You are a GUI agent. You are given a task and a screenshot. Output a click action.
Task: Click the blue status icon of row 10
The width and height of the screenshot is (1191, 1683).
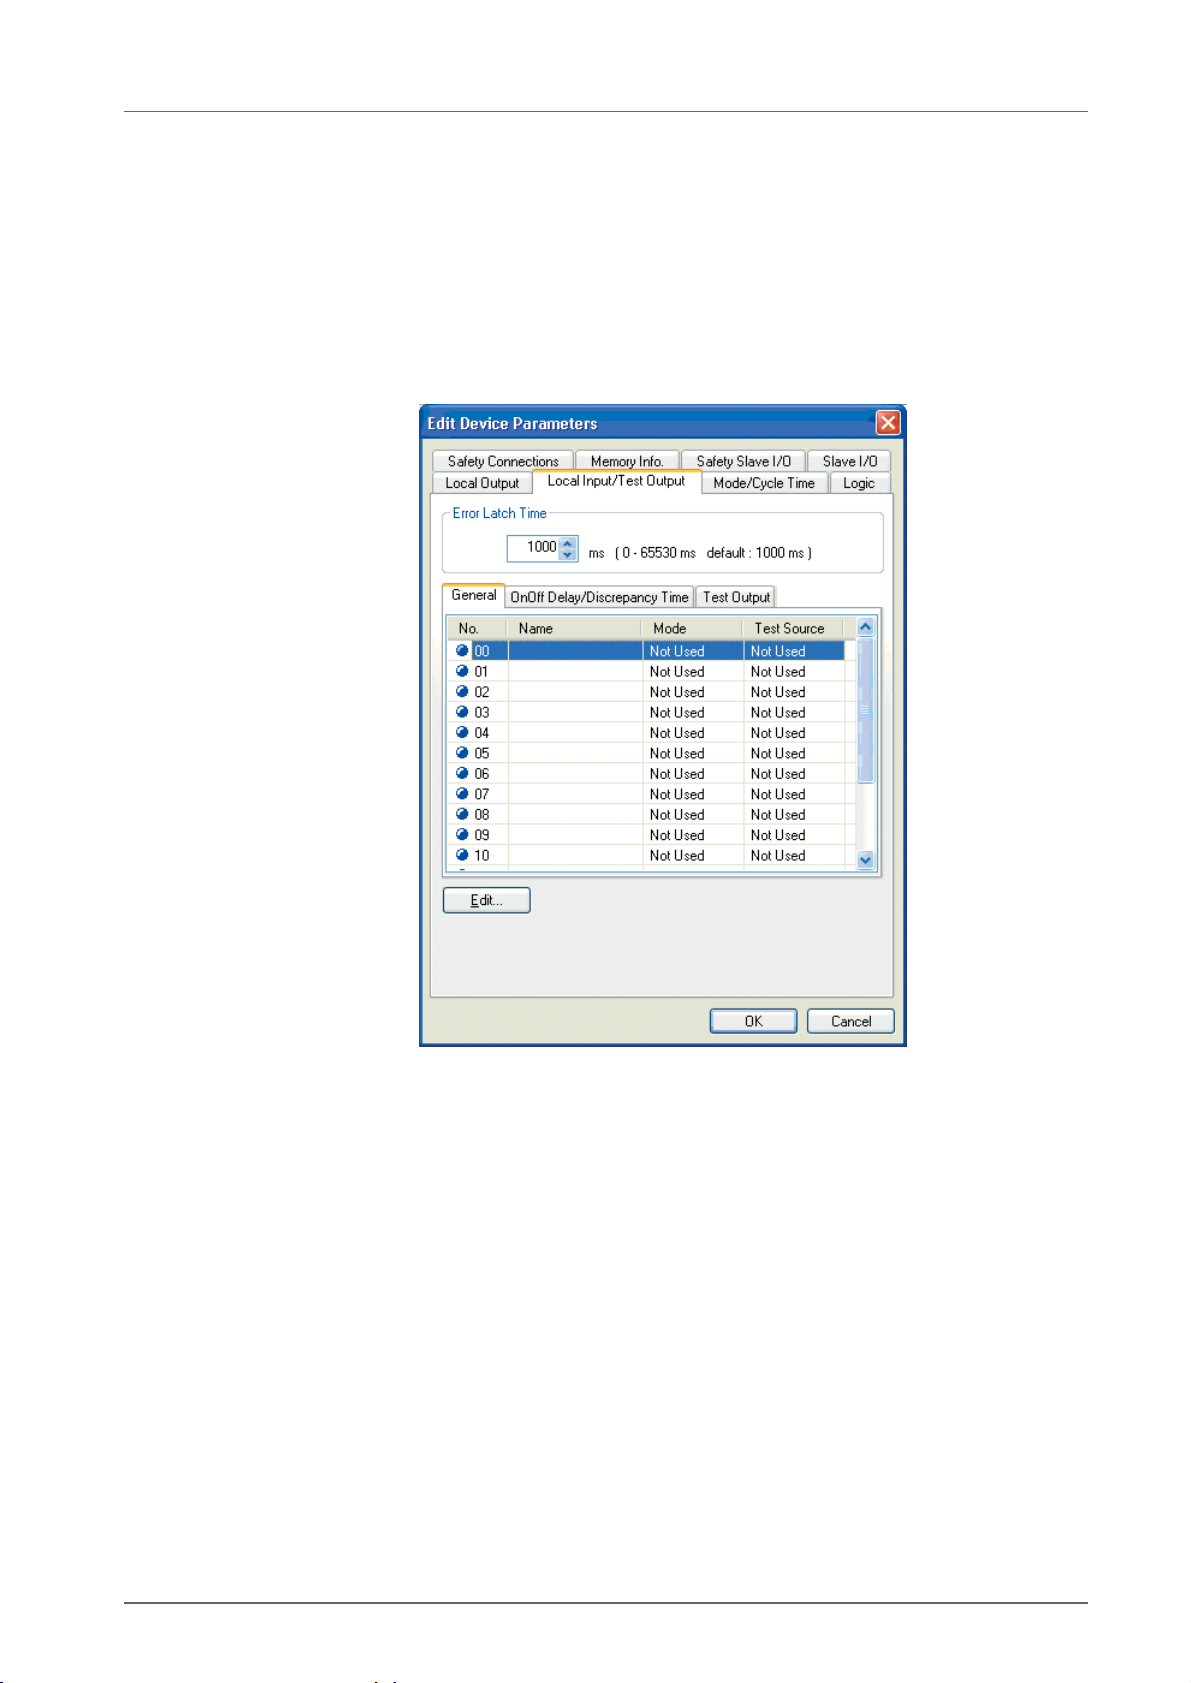coord(462,855)
